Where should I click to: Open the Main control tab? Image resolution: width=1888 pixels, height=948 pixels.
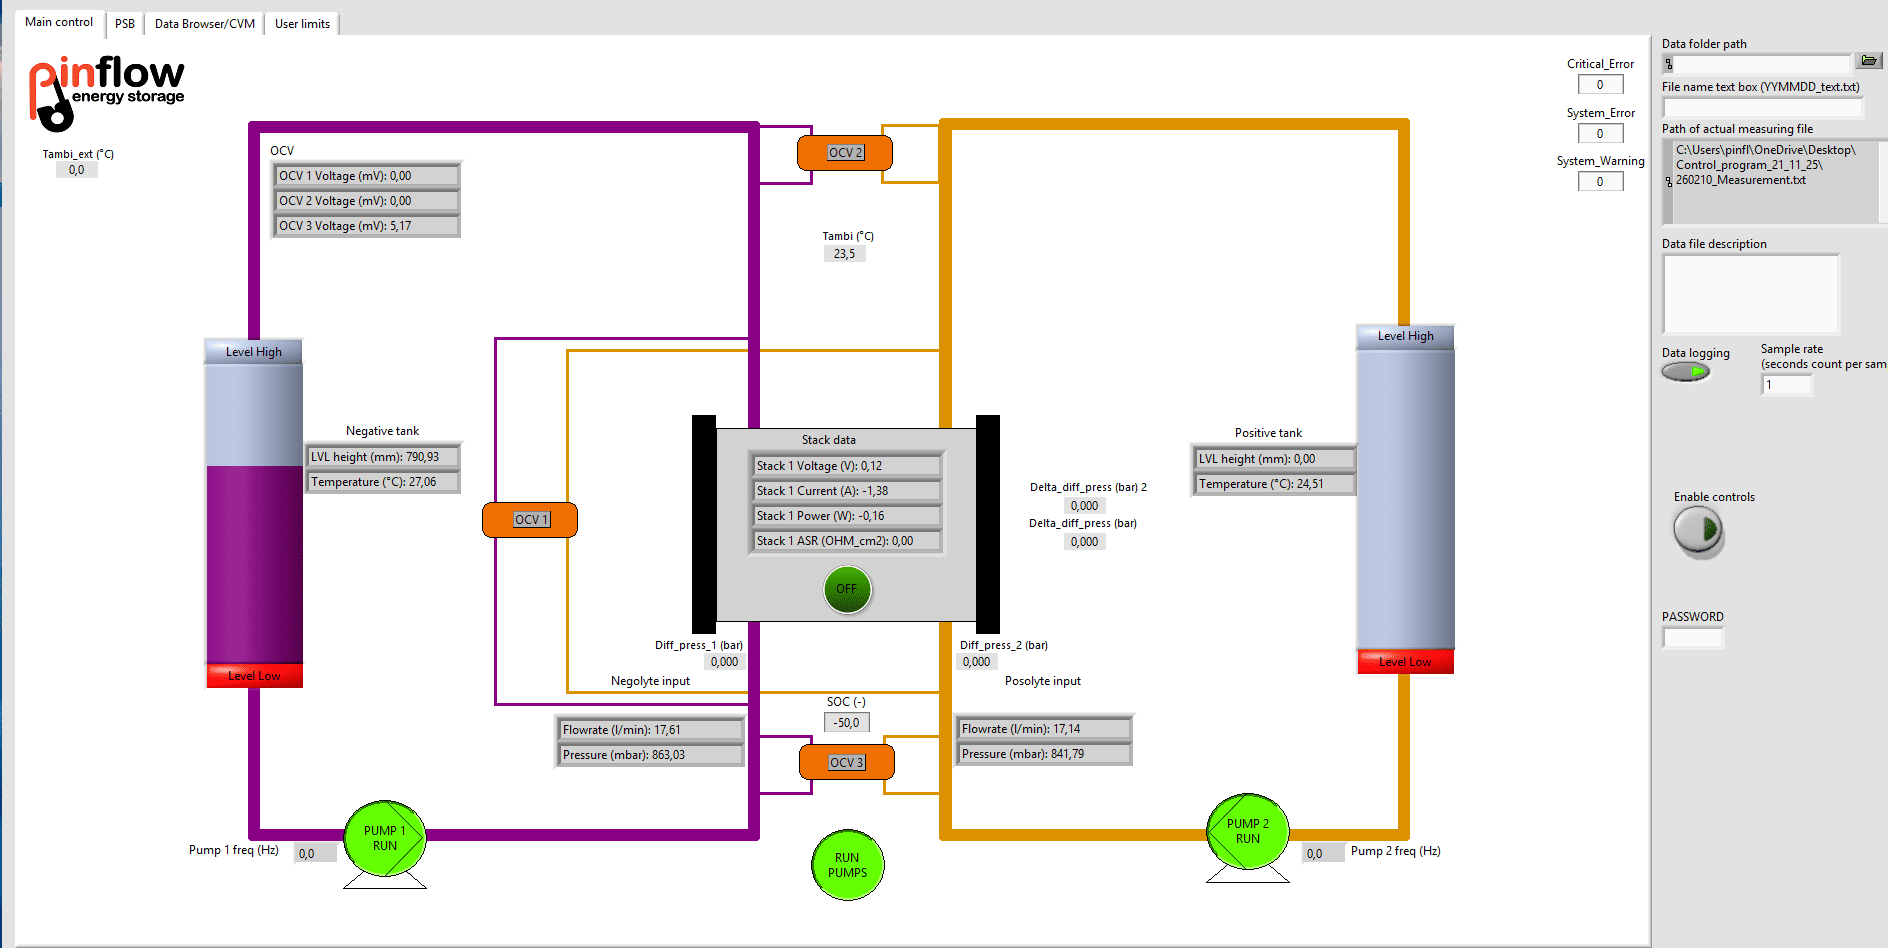click(59, 22)
